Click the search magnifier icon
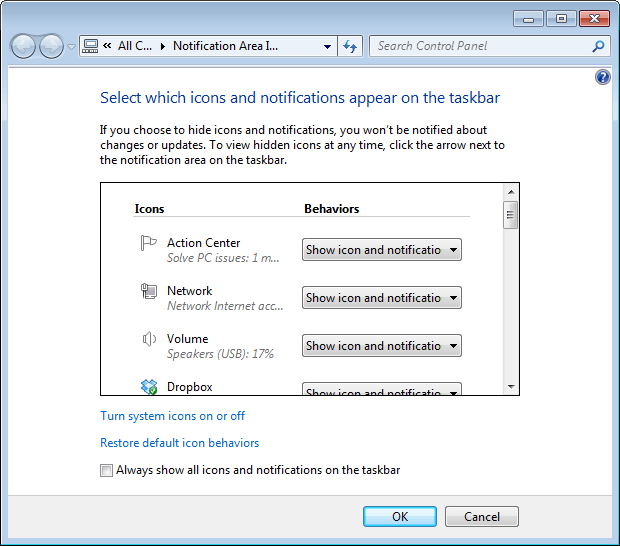 598,46
